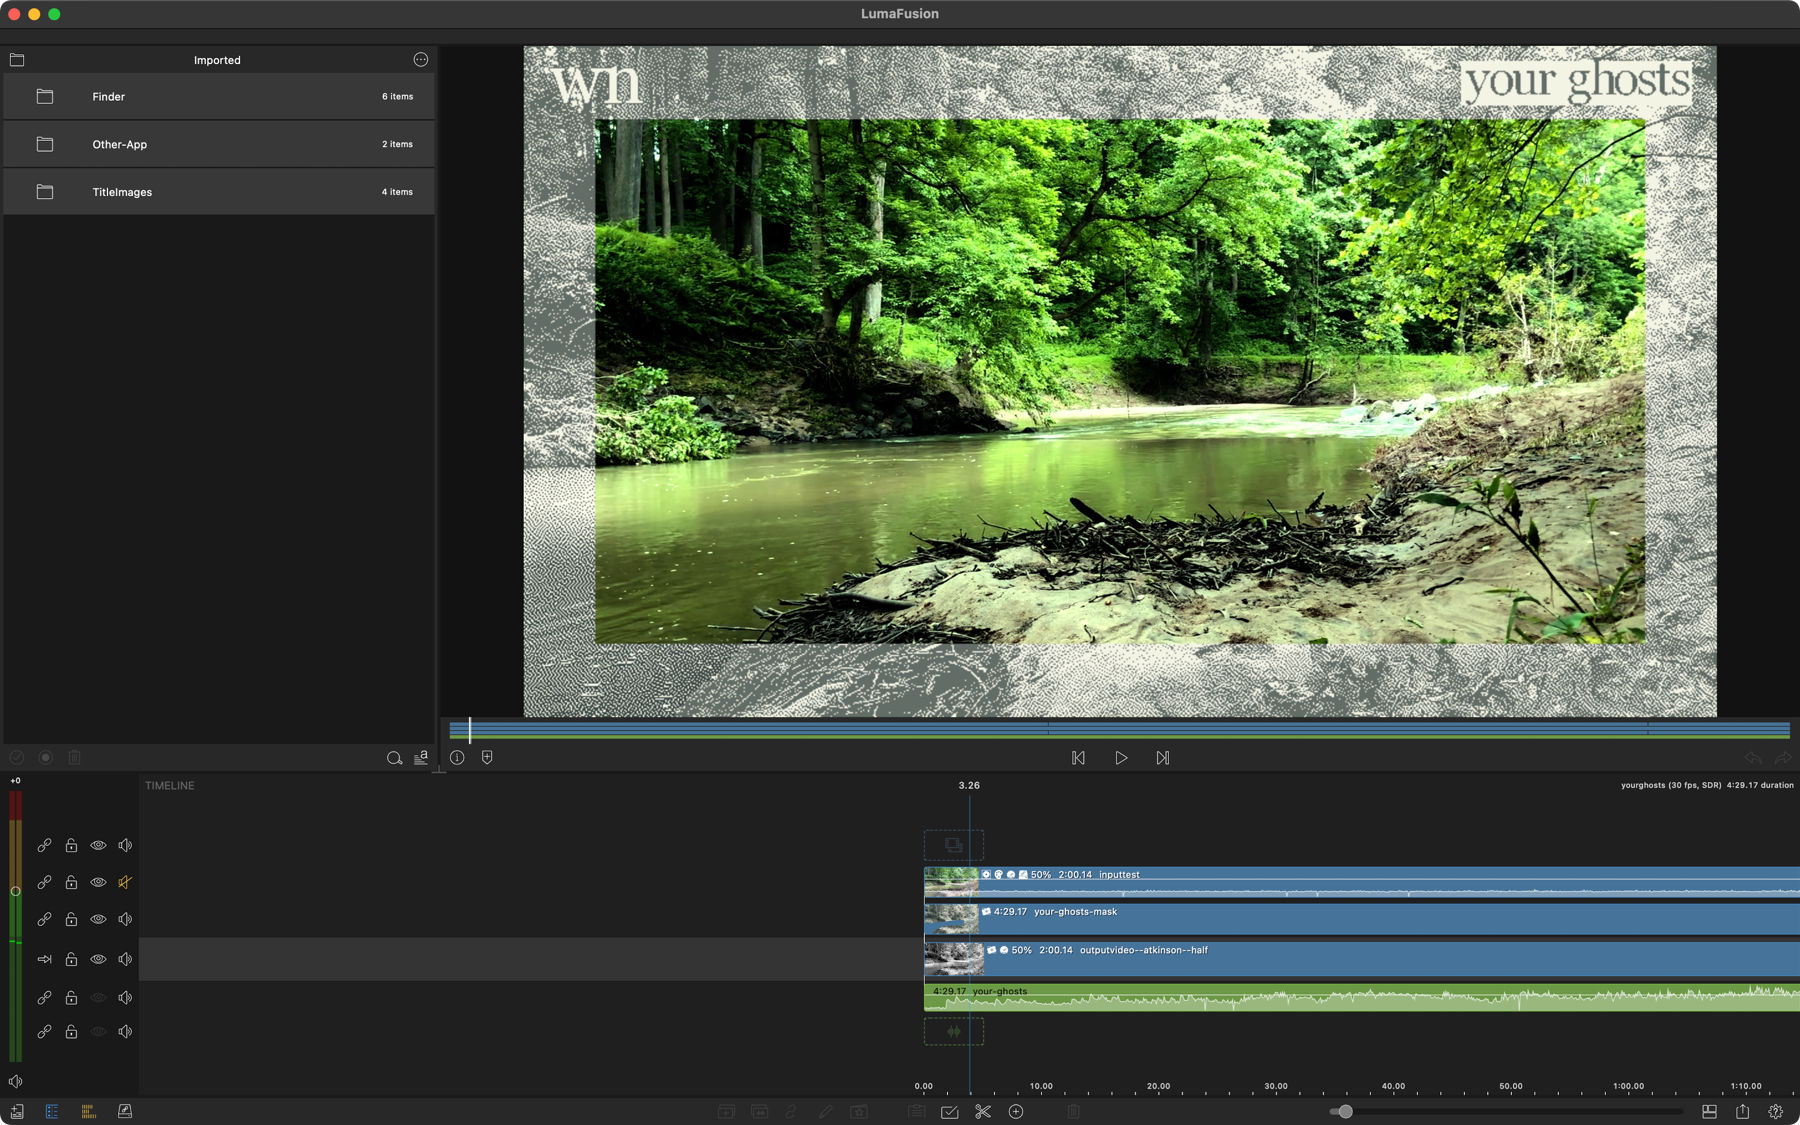
Task: Adjust the timeline zoom slider
Action: (x=1345, y=1111)
